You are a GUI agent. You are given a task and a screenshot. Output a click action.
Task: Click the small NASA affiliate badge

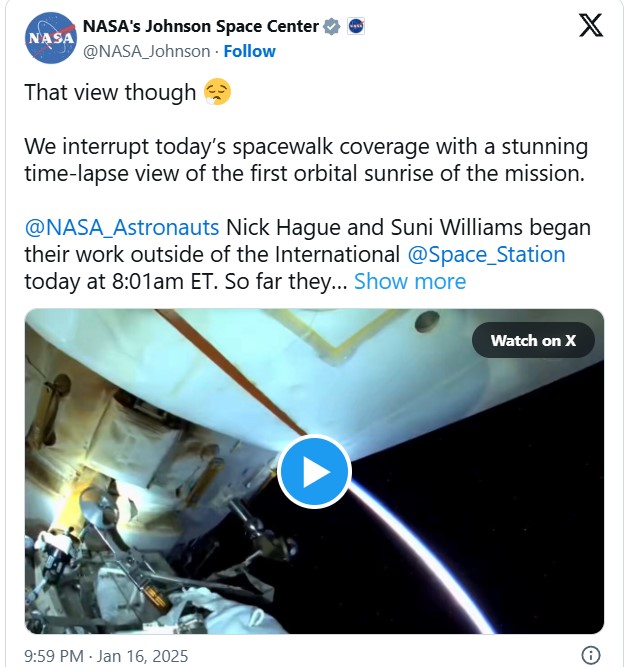355,26
